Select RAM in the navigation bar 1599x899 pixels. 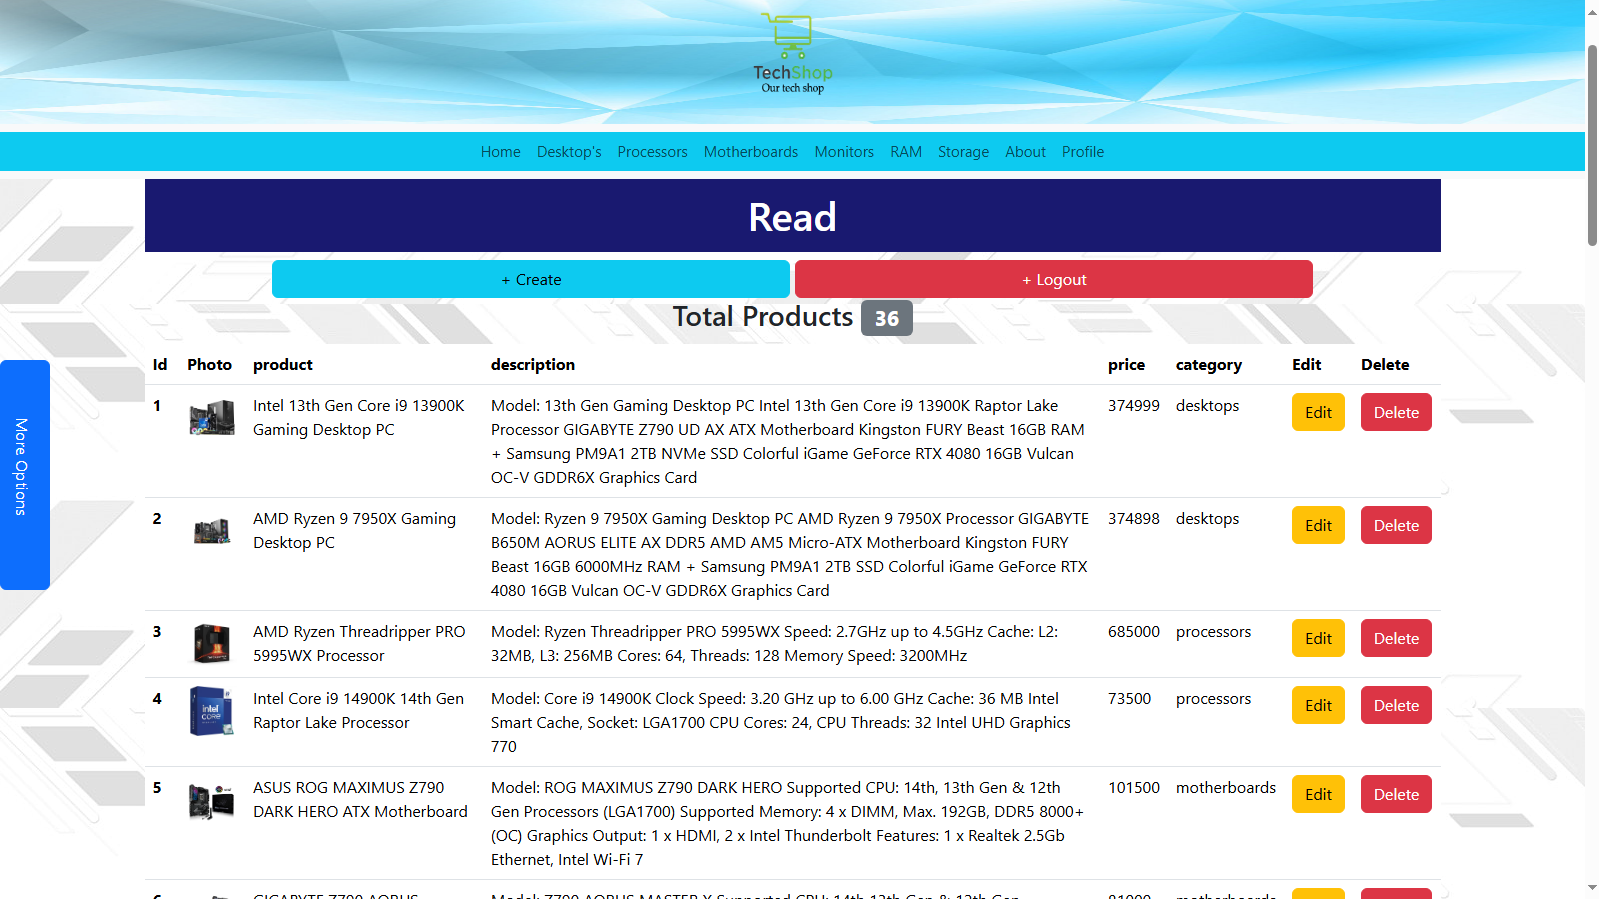pos(906,152)
